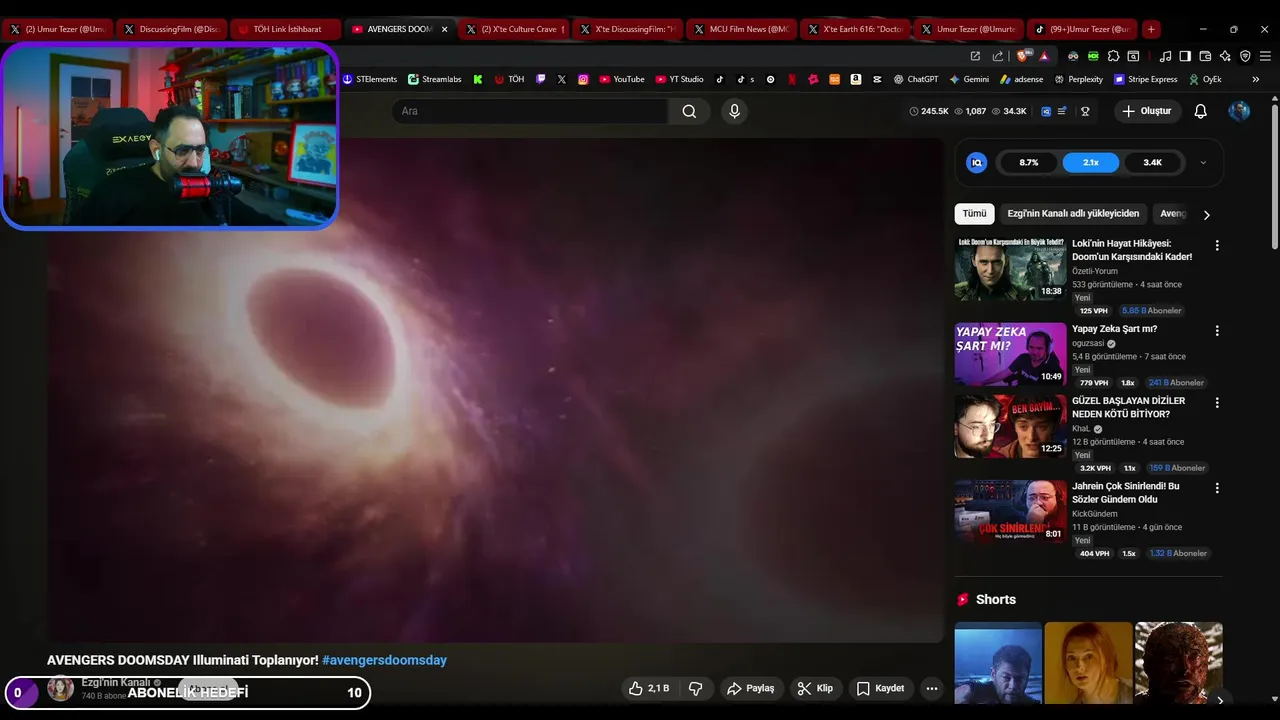Switch to X'te Earth 616 tab
Image resolution: width=1280 pixels, height=720 pixels.
click(x=855, y=29)
